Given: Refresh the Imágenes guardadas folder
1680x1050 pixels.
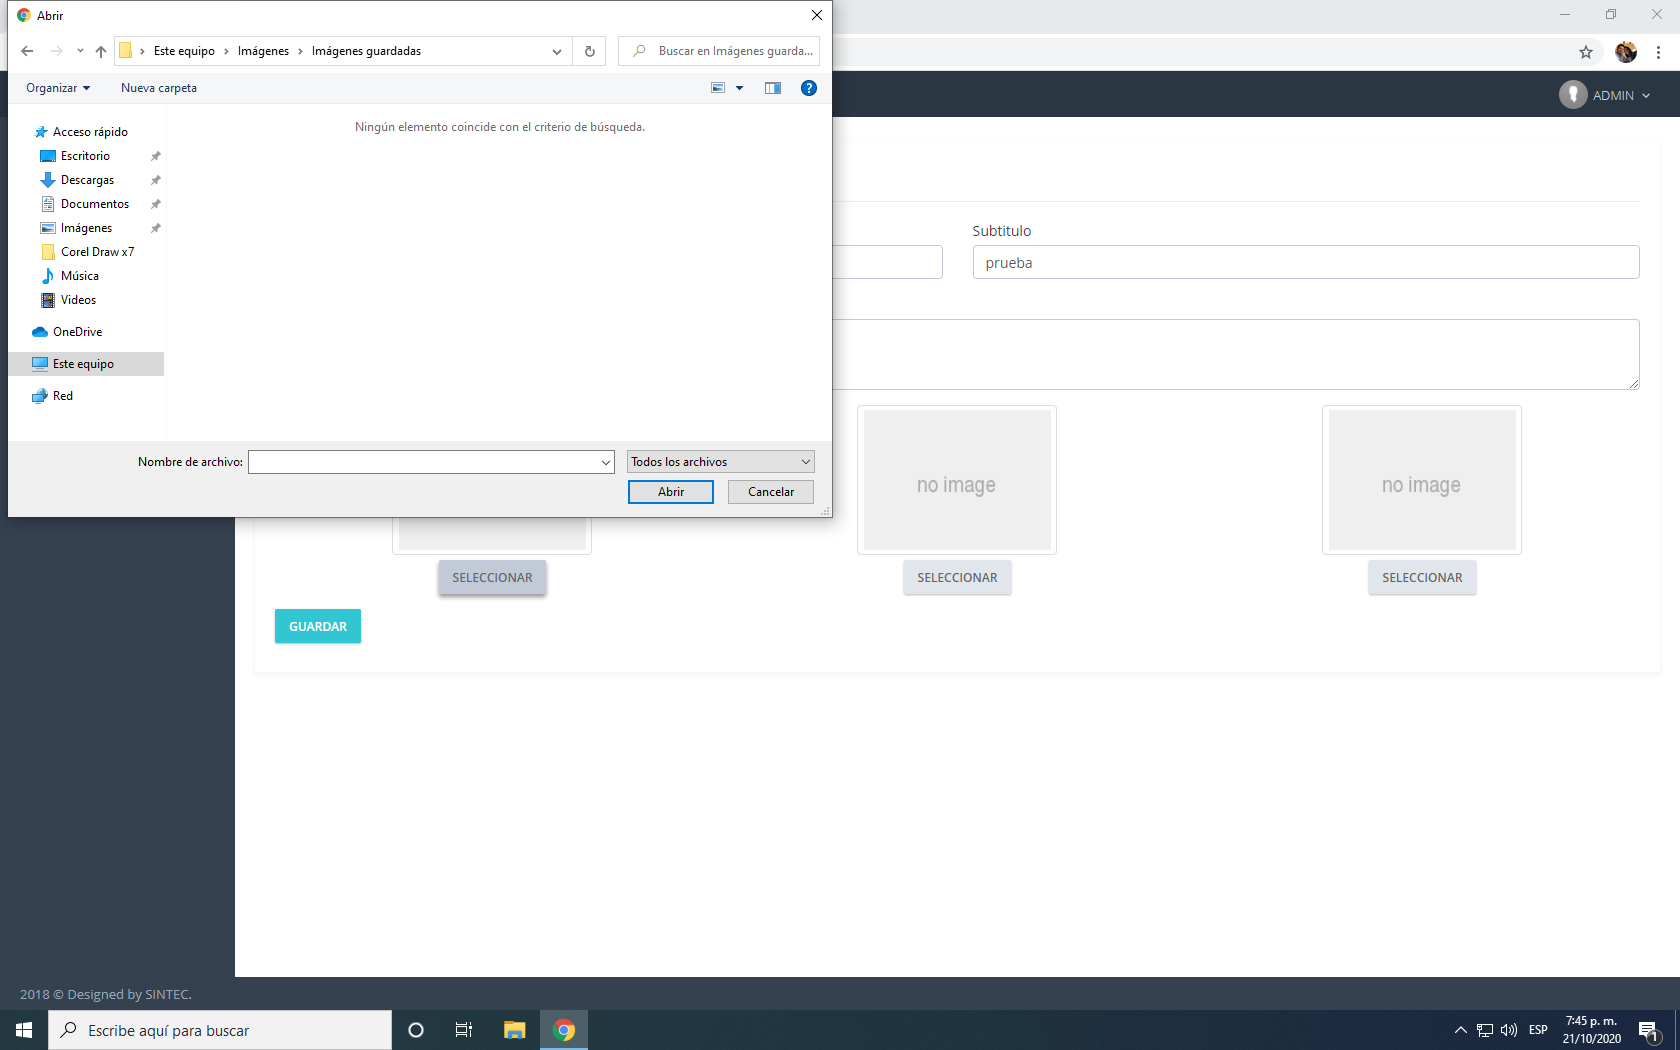Looking at the screenshot, I should coord(590,51).
